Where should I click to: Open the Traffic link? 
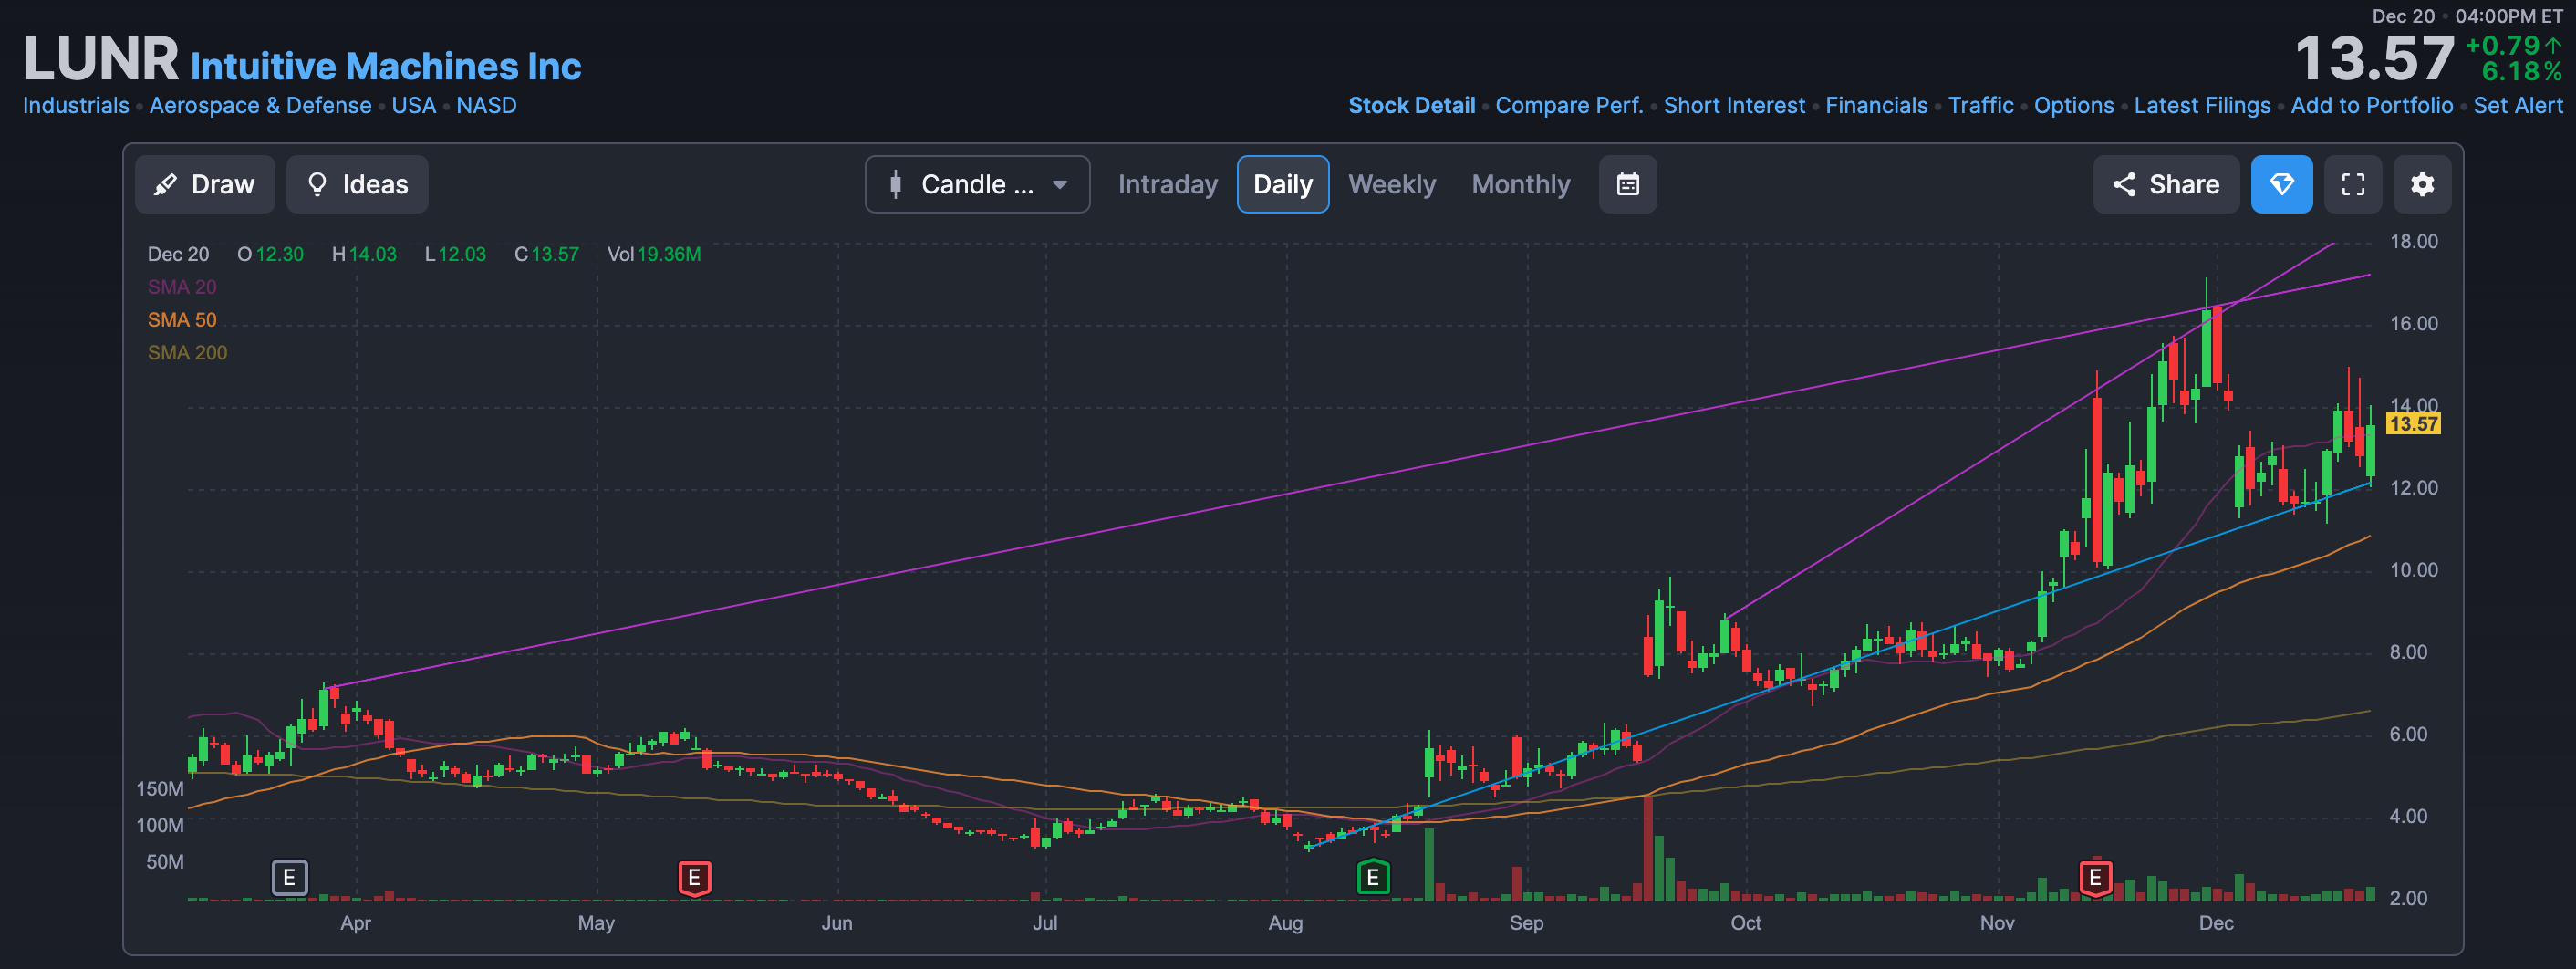(1980, 105)
